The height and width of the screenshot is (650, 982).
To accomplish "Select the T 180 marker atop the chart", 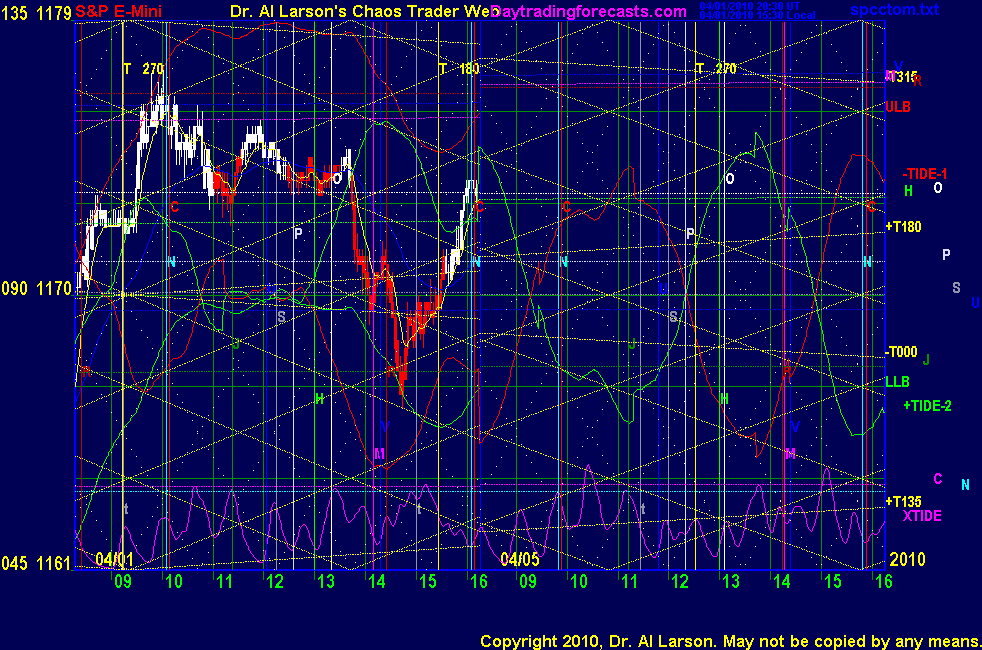I will point(460,69).
